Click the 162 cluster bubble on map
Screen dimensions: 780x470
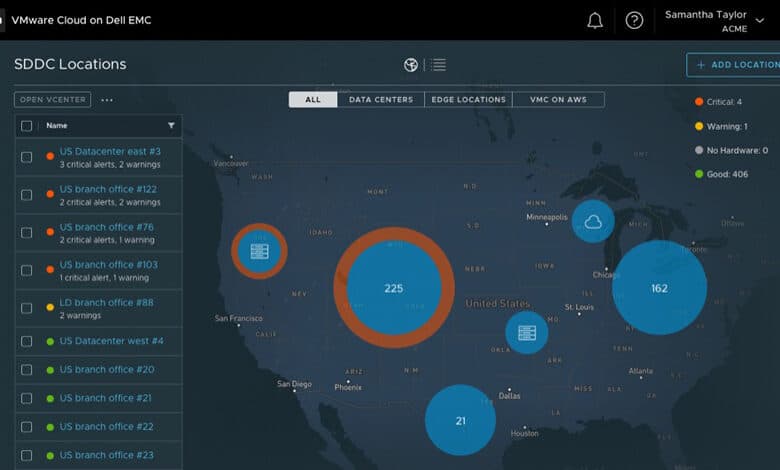659,288
